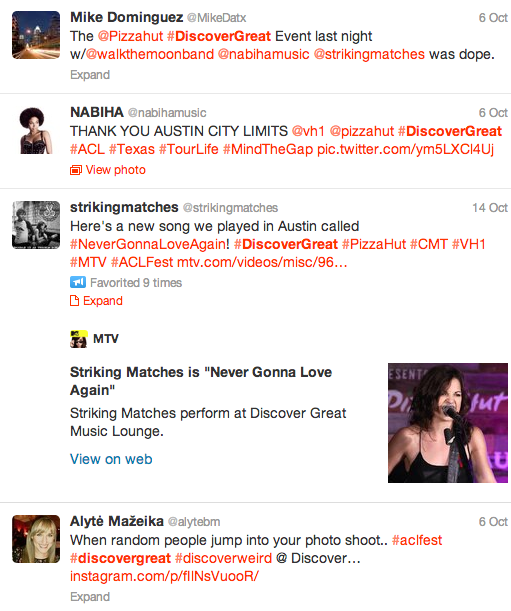This screenshot has width=511, height=611.
Task: Expand Alytė Mažeika's tweet
Action: click(90, 597)
